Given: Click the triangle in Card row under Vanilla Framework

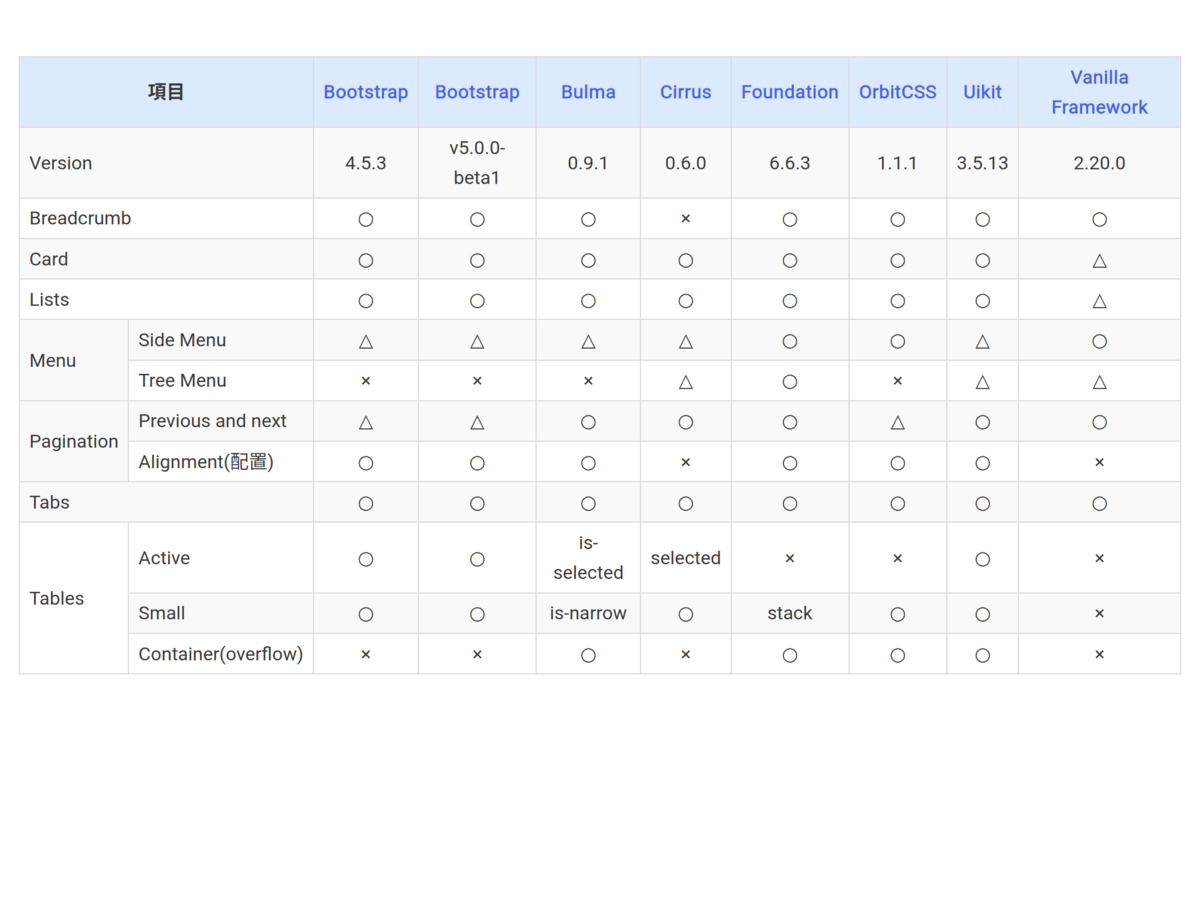Looking at the screenshot, I should (x=1100, y=260).
